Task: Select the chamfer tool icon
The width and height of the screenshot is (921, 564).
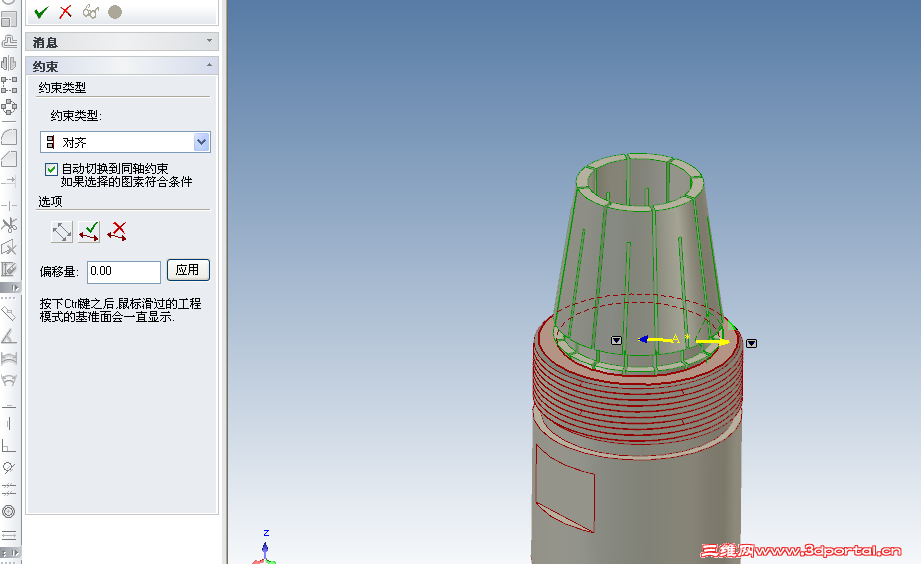Action: point(9,159)
